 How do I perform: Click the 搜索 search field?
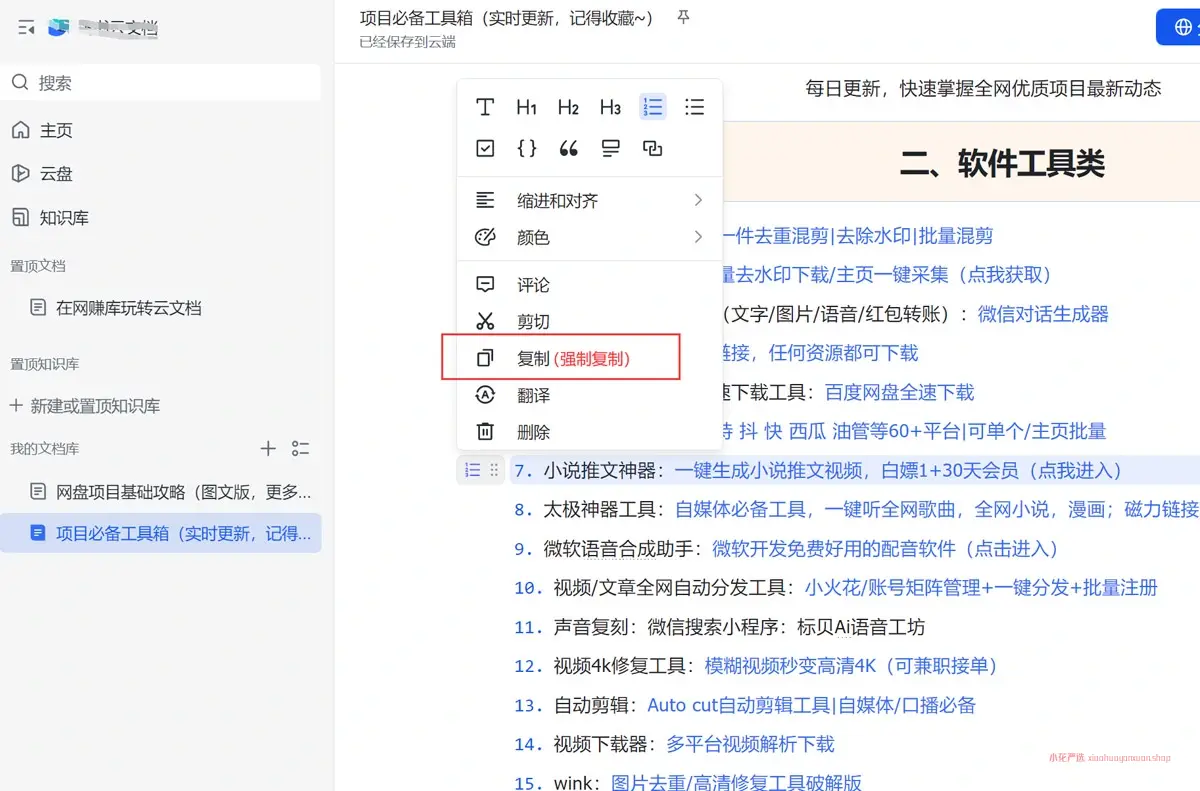[x=160, y=83]
